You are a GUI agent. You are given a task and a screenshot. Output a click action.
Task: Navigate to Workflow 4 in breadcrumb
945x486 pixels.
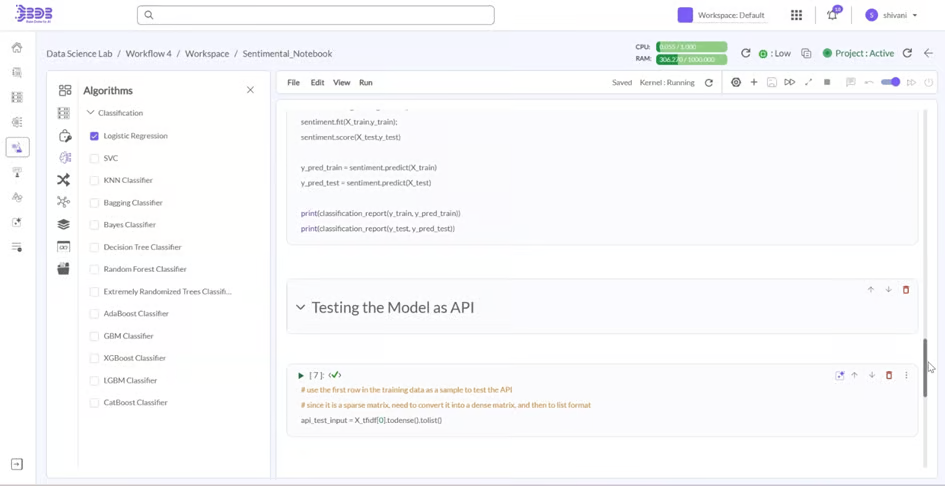coord(148,54)
